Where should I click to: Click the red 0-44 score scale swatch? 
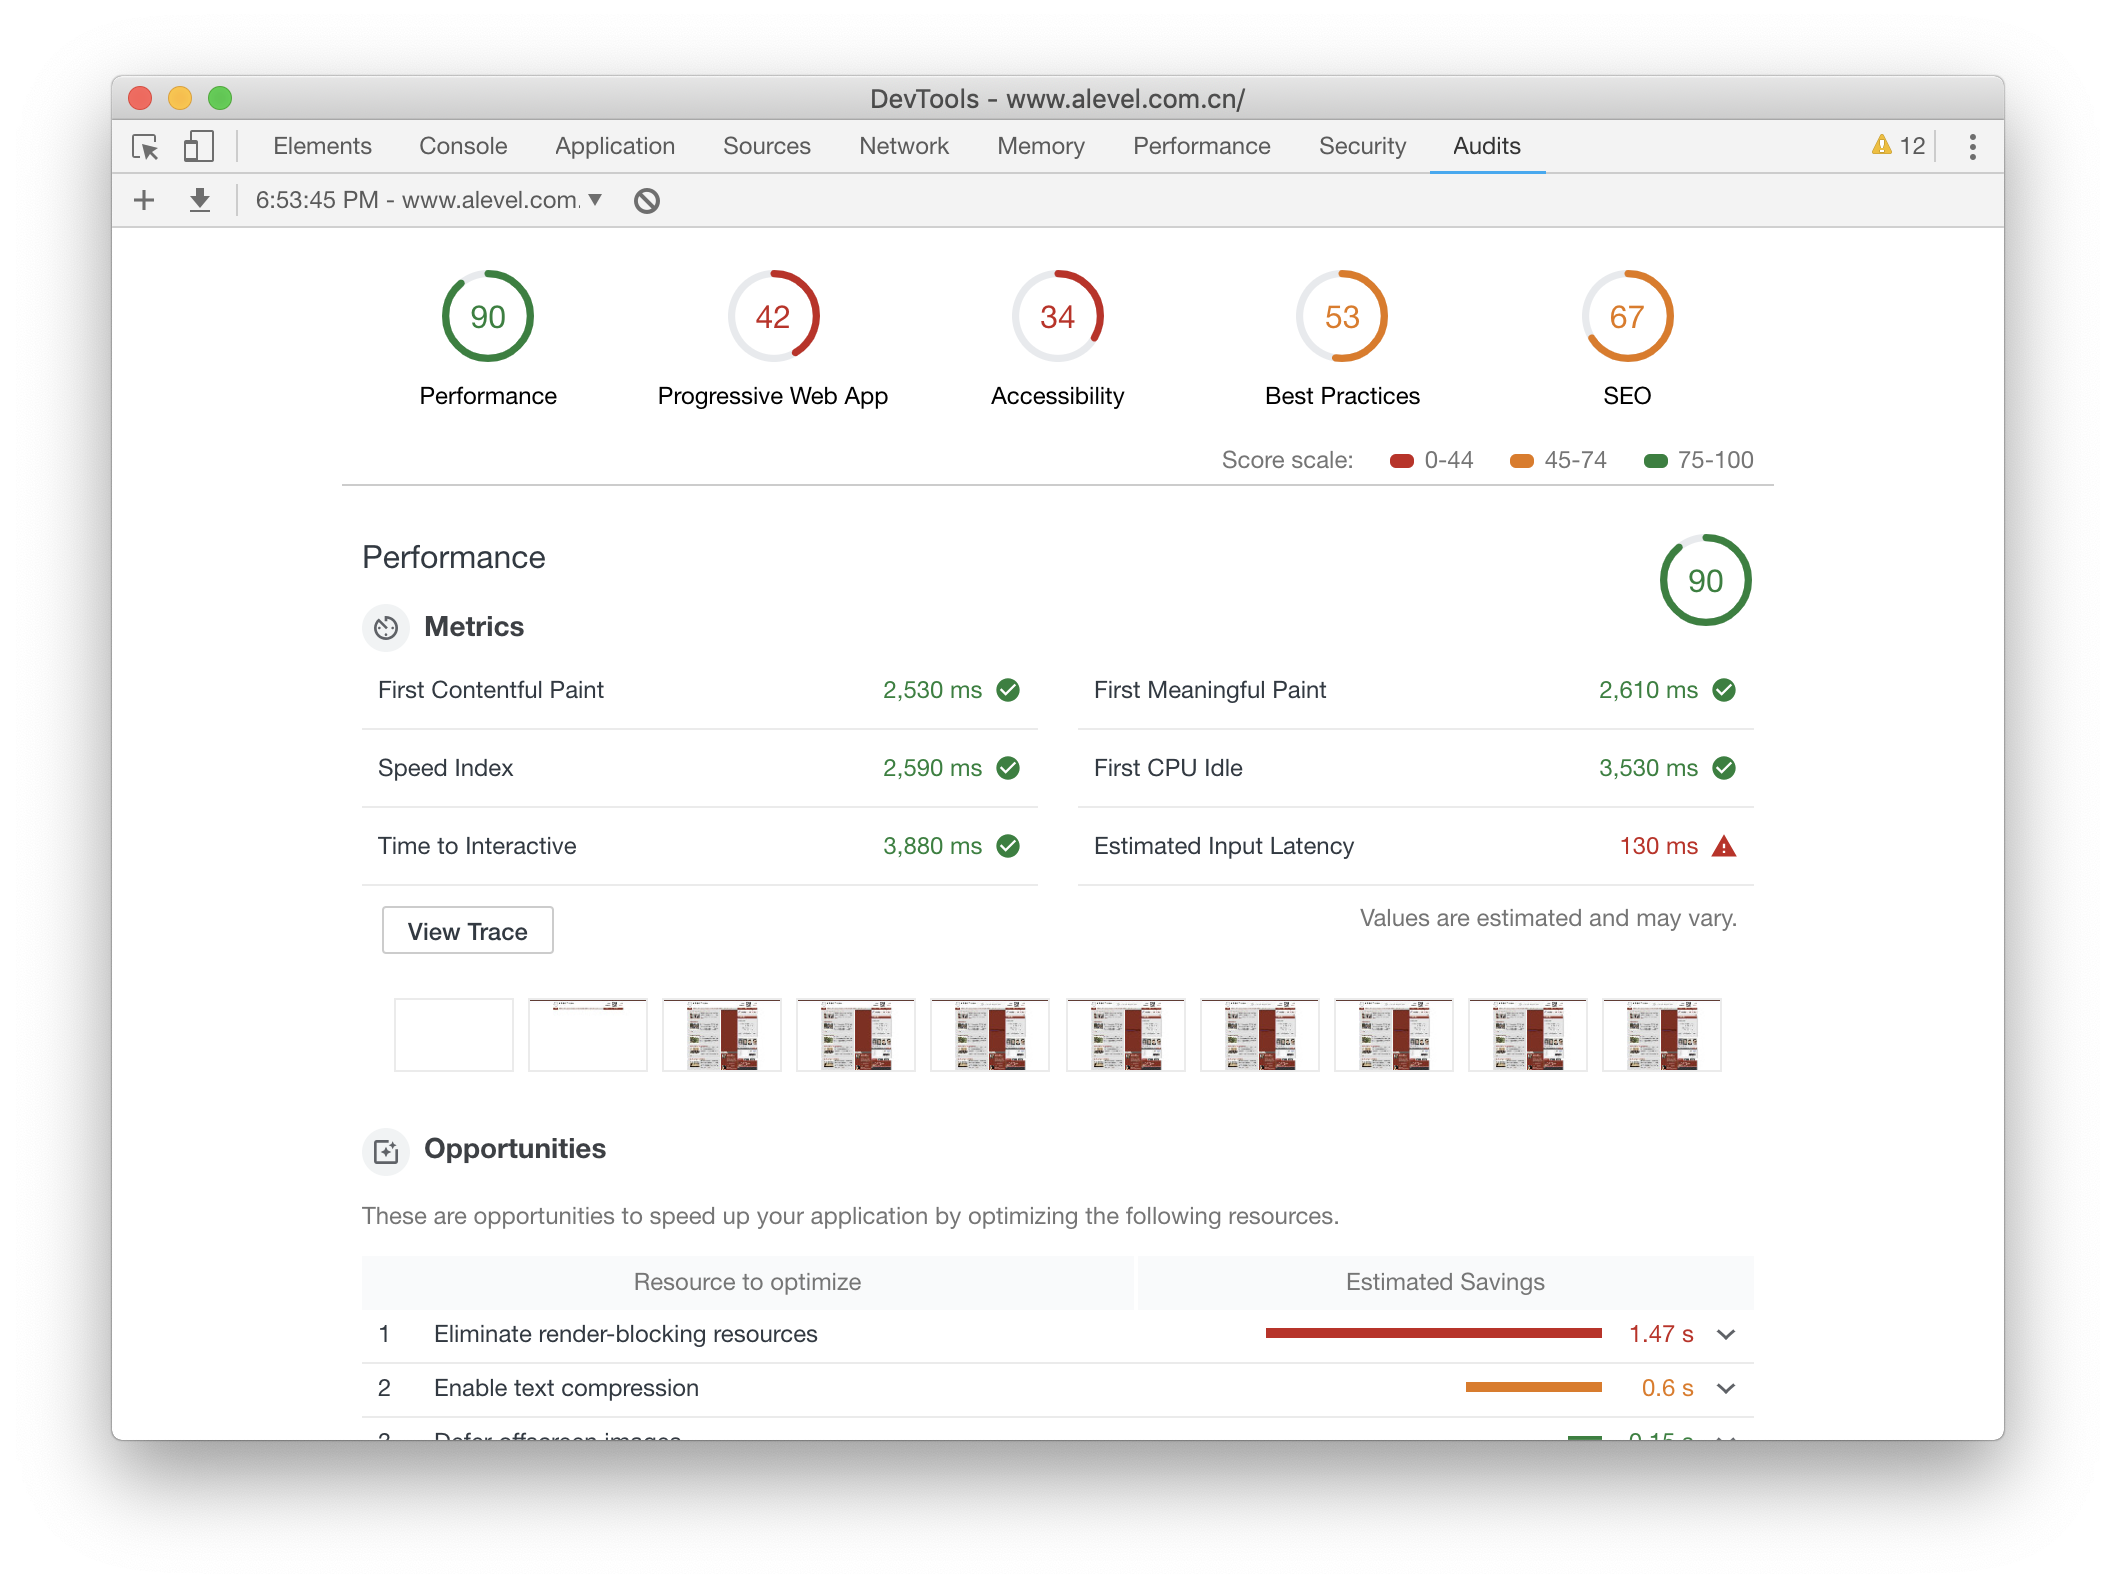(x=1401, y=461)
